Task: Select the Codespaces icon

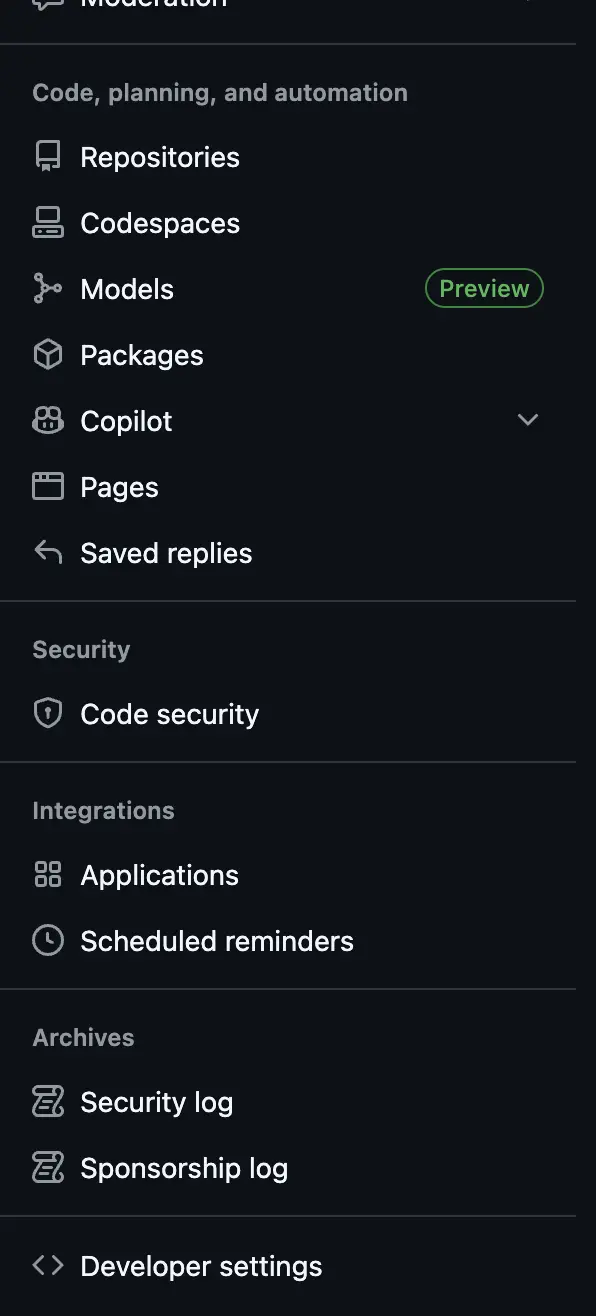Action: pos(46,221)
